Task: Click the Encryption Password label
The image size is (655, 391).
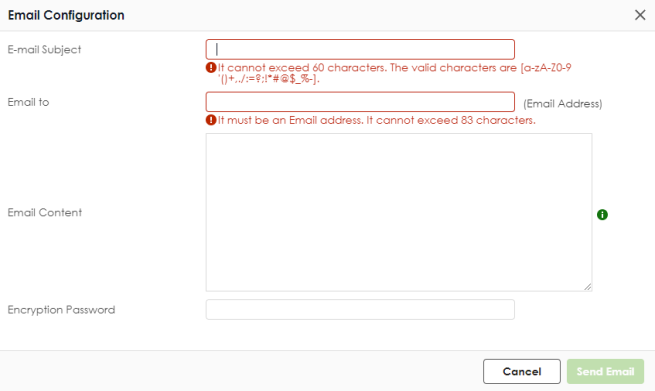Action: click(61, 310)
